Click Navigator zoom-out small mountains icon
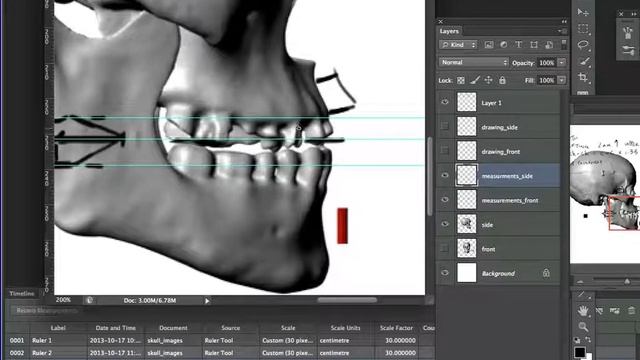 [580, 282]
